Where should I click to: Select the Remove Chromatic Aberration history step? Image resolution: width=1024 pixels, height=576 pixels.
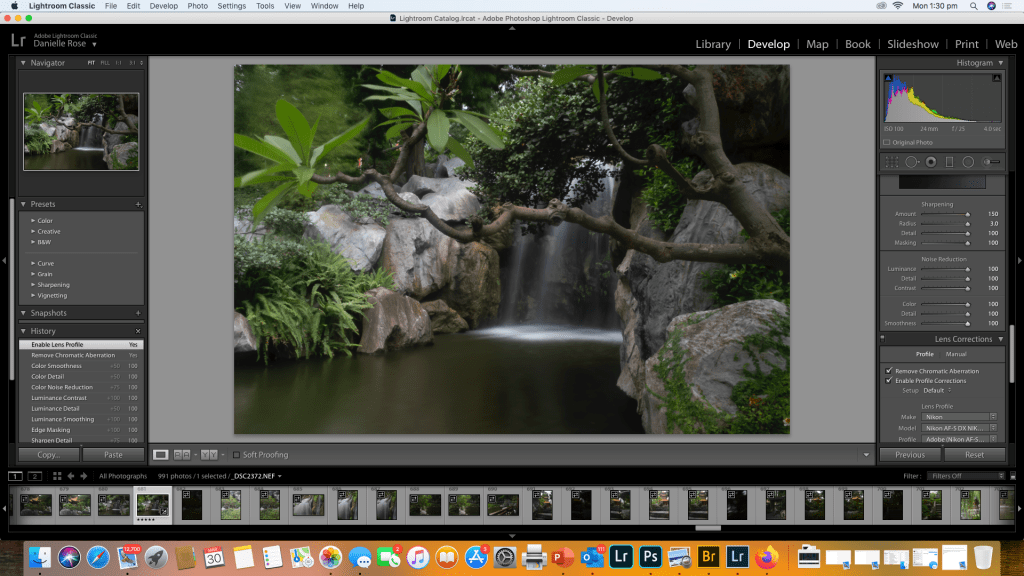point(73,355)
